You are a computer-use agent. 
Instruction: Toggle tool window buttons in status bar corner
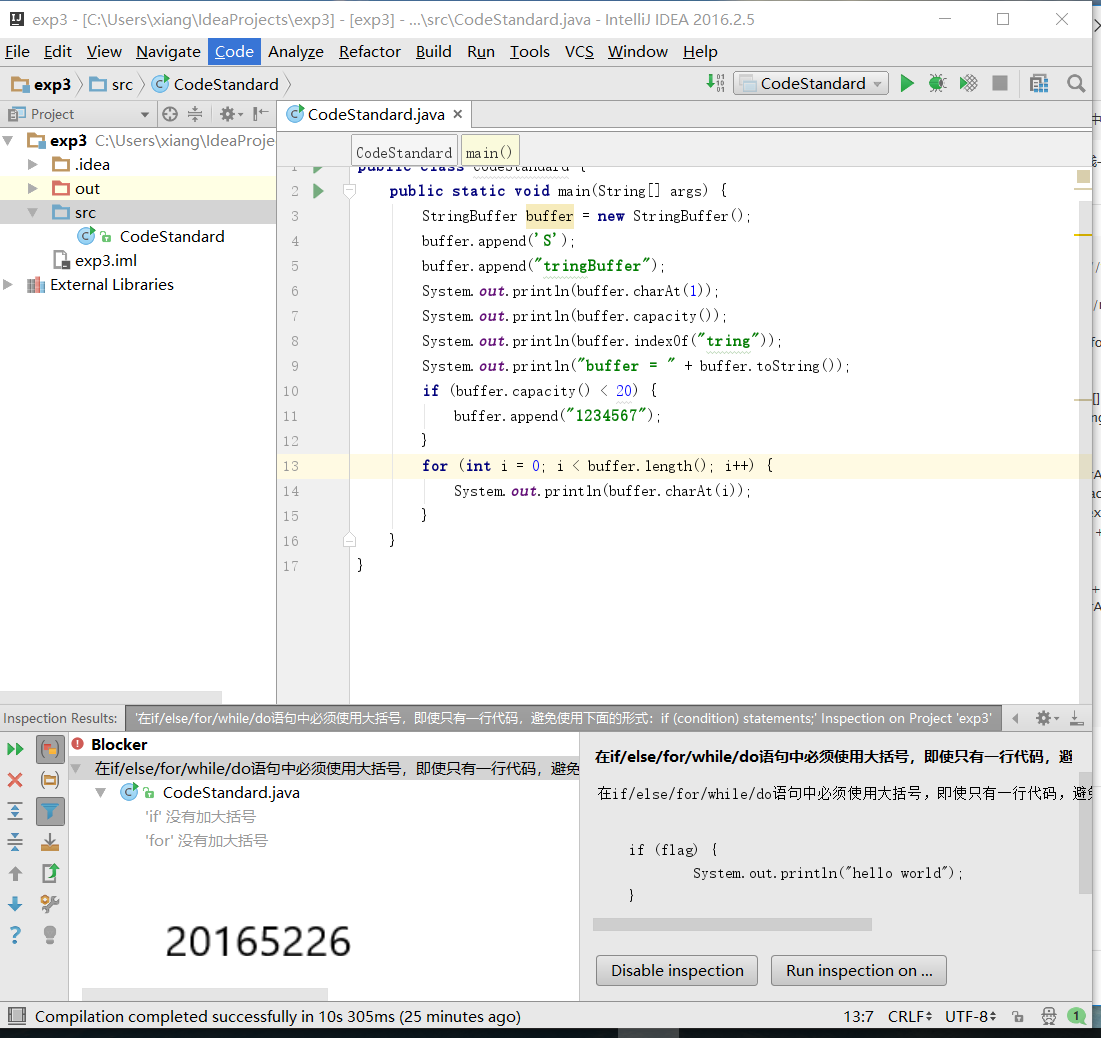click(x=17, y=1016)
